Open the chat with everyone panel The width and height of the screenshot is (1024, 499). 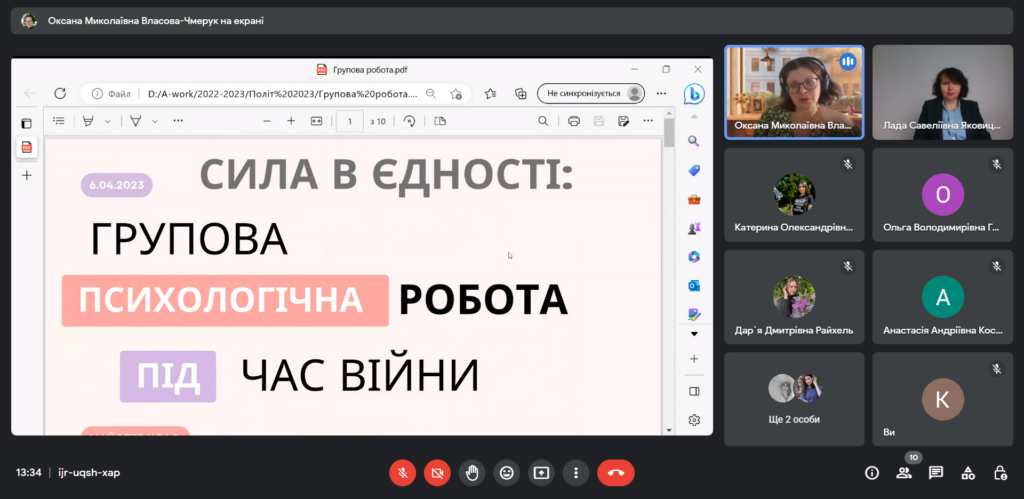[x=936, y=473]
